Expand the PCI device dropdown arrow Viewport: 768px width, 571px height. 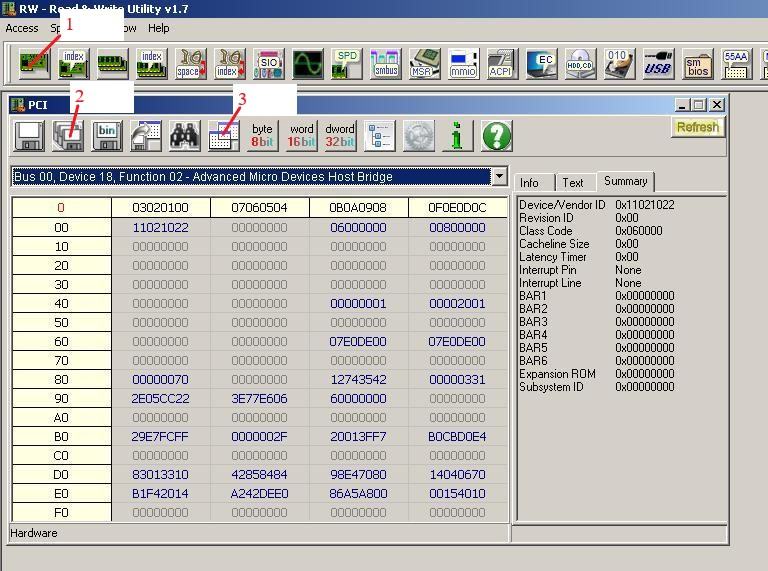(499, 176)
